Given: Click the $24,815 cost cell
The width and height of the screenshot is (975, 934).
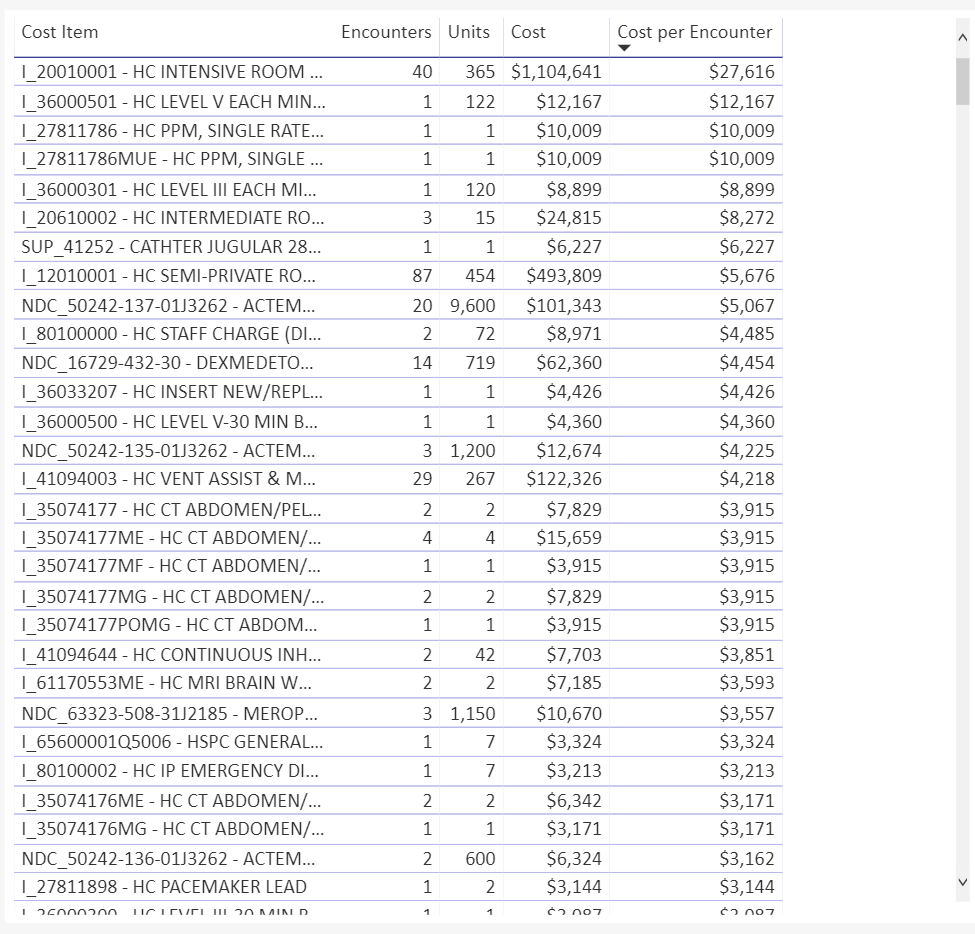Looking at the screenshot, I should tap(569, 218).
